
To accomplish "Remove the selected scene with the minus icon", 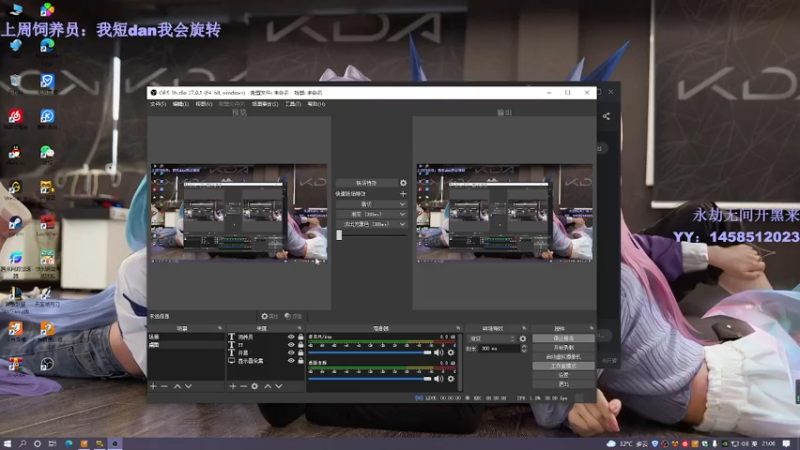I will click(164, 386).
